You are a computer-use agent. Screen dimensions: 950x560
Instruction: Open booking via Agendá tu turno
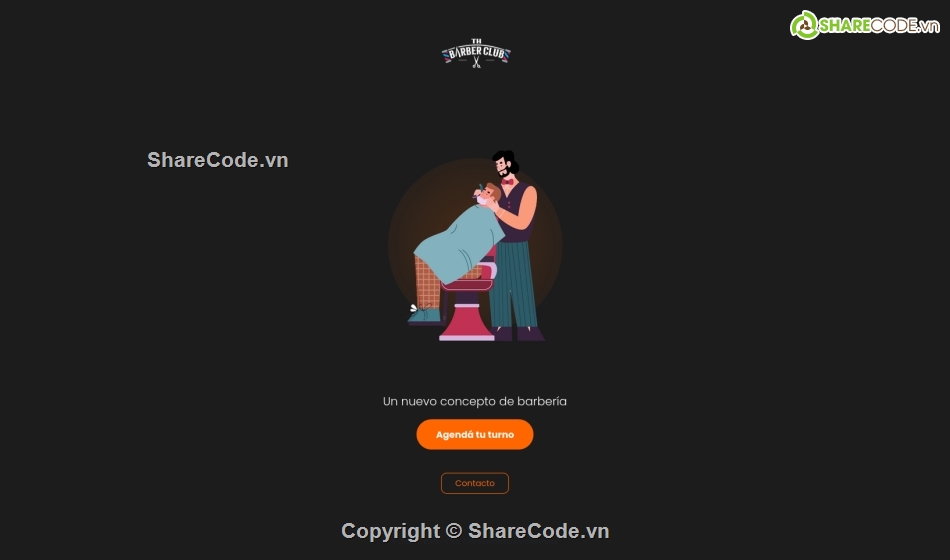click(475, 435)
